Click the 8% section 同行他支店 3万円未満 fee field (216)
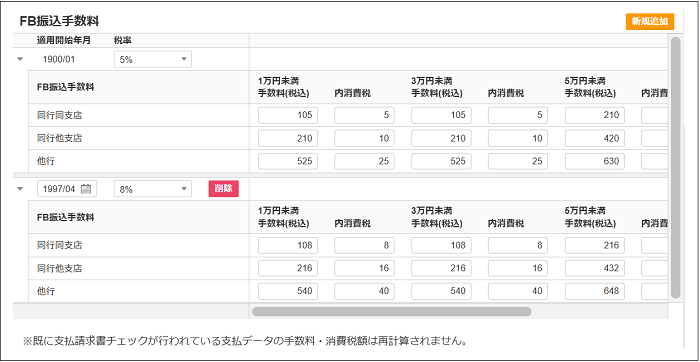Screen dimensions: 700x362 [442, 268]
